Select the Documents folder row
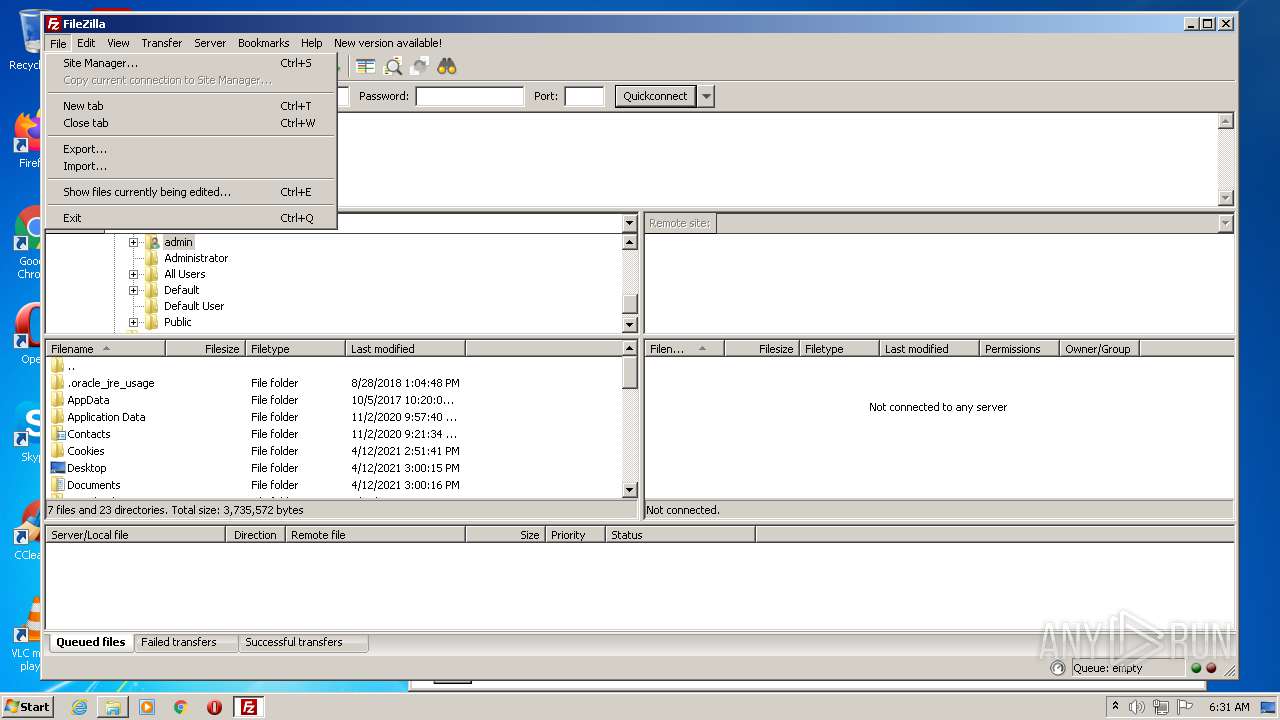Image resolution: width=1280 pixels, height=720 pixels. click(255, 485)
